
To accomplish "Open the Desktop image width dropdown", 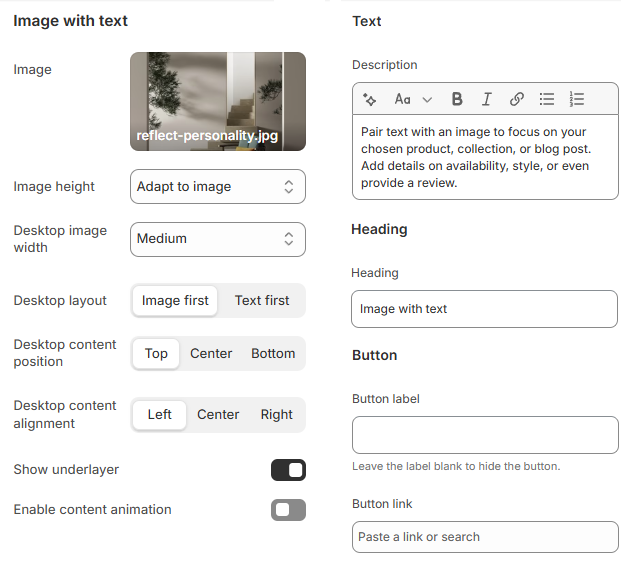I will point(218,239).
